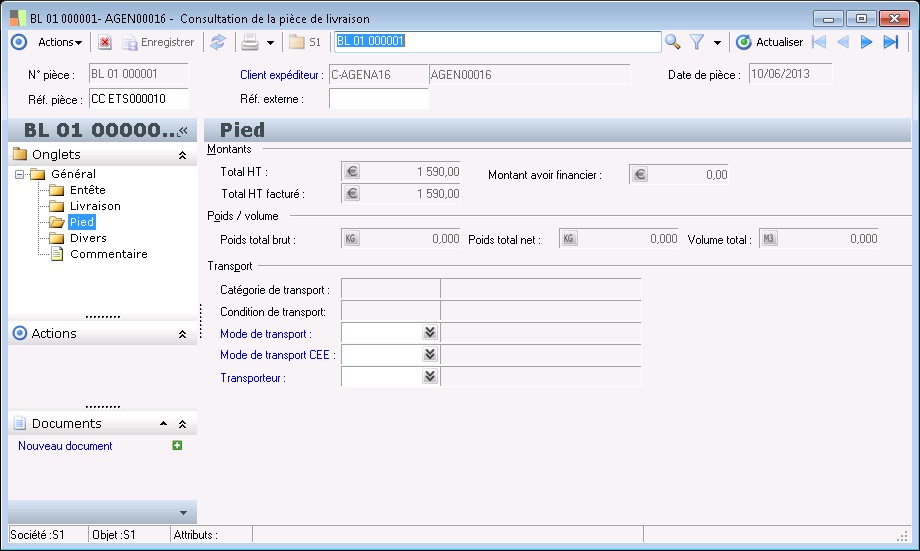Image resolution: width=920 pixels, height=551 pixels.
Task: Open the Actions dropdown menu in toolbar
Action: click(59, 42)
